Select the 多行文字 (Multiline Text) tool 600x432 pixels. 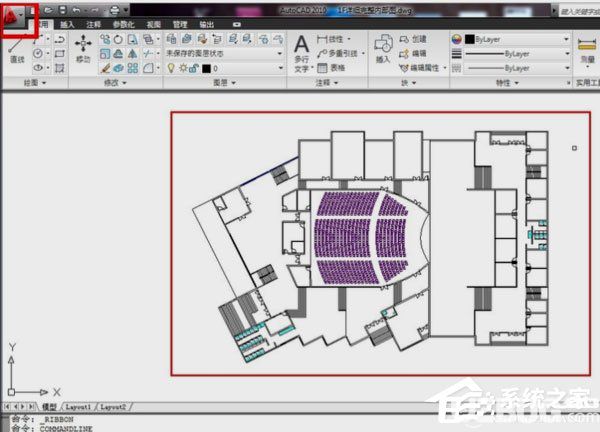[302, 53]
